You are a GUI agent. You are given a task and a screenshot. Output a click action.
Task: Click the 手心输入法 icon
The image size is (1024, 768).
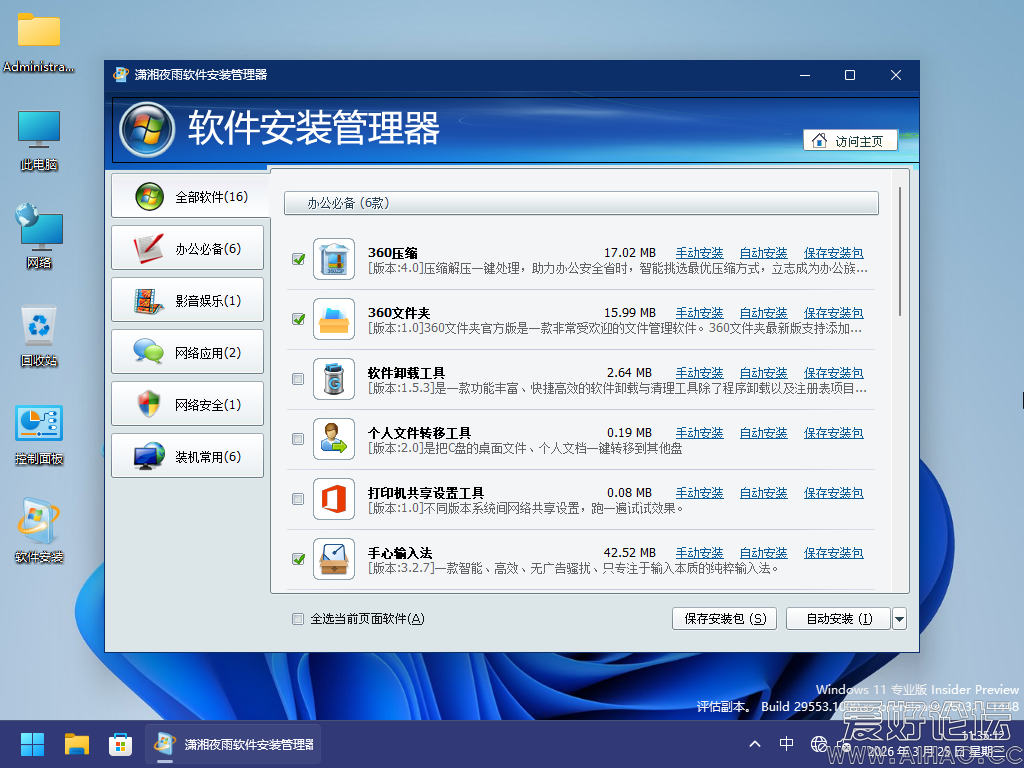pyautogui.click(x=334, y=560)
